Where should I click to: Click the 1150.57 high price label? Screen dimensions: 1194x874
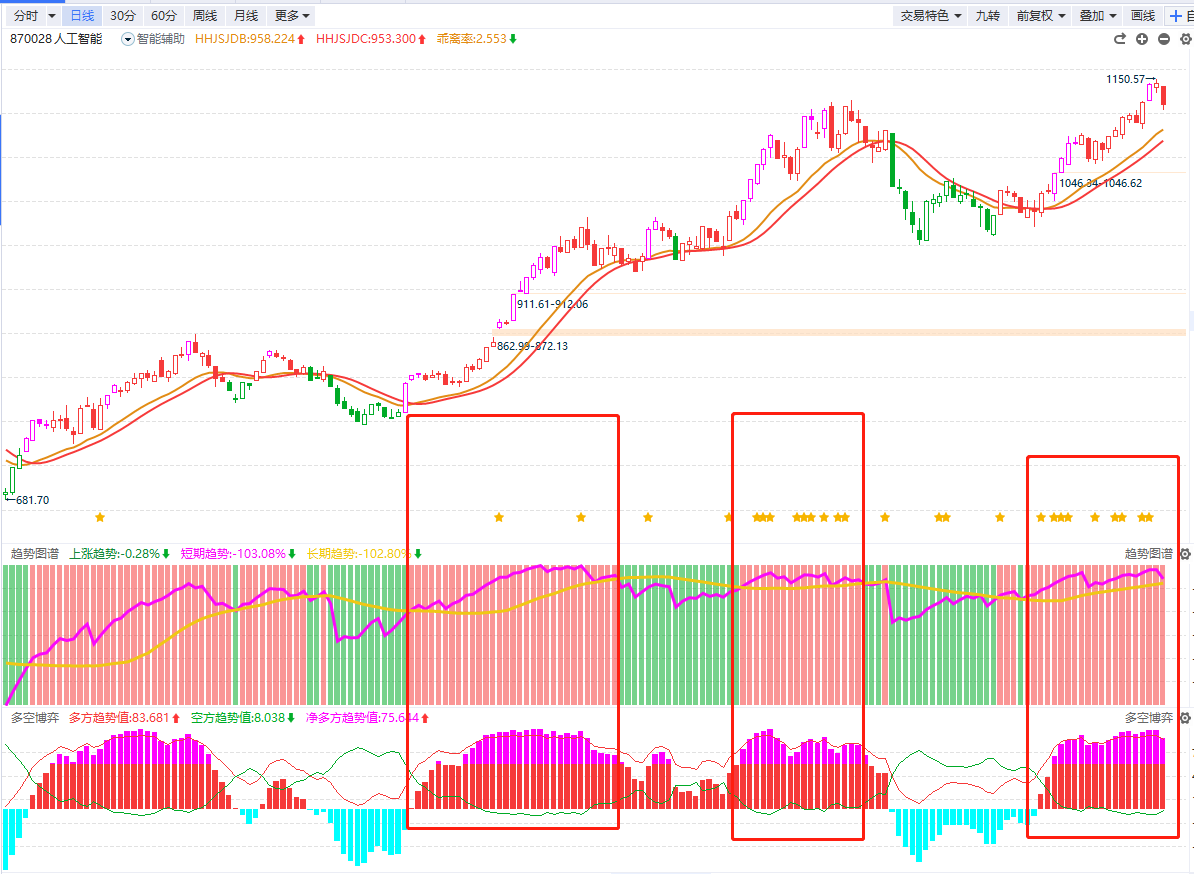click(1127, 79)
